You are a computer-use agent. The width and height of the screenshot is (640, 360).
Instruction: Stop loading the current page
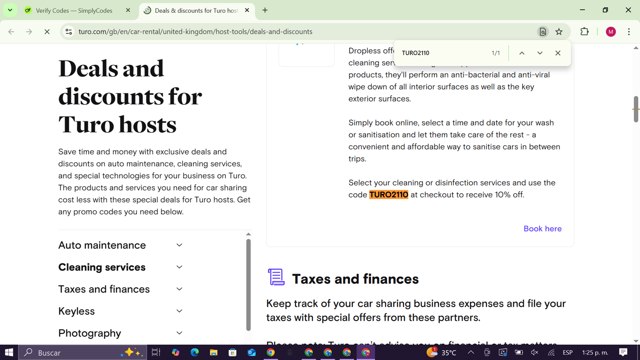(x=47, y=31)
